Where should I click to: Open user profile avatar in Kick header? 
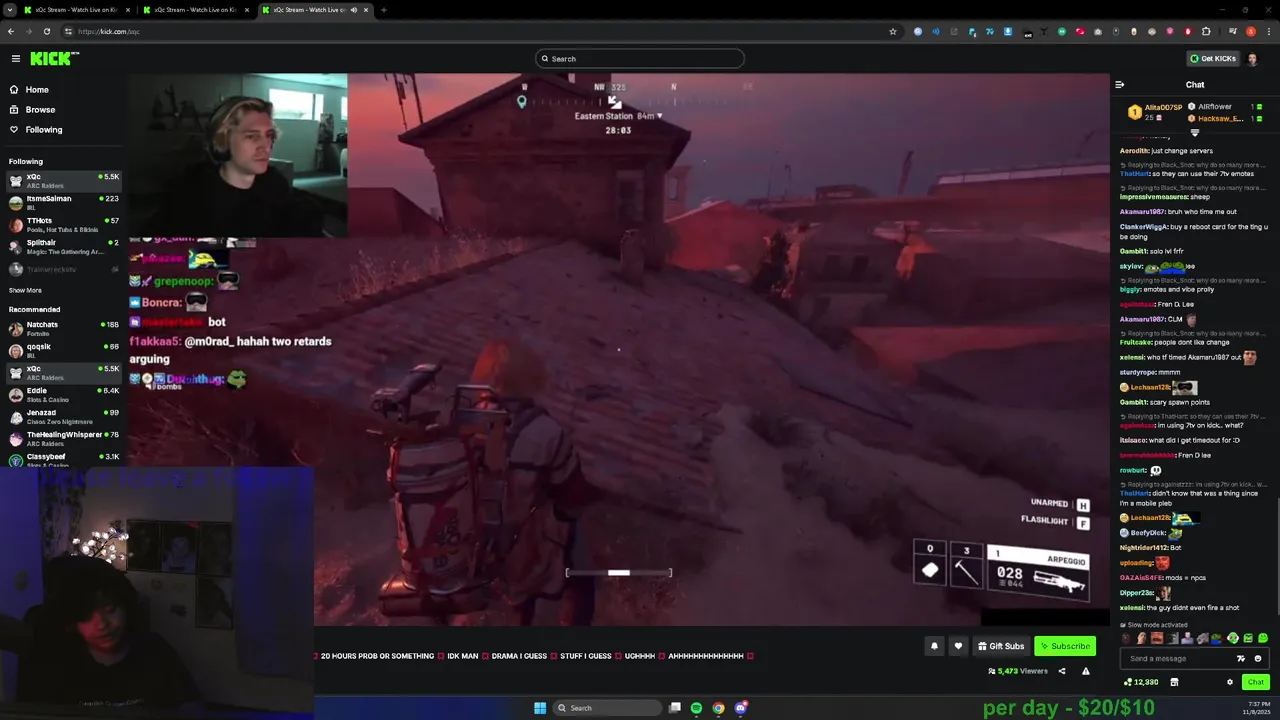click(x=1252, y=59)
